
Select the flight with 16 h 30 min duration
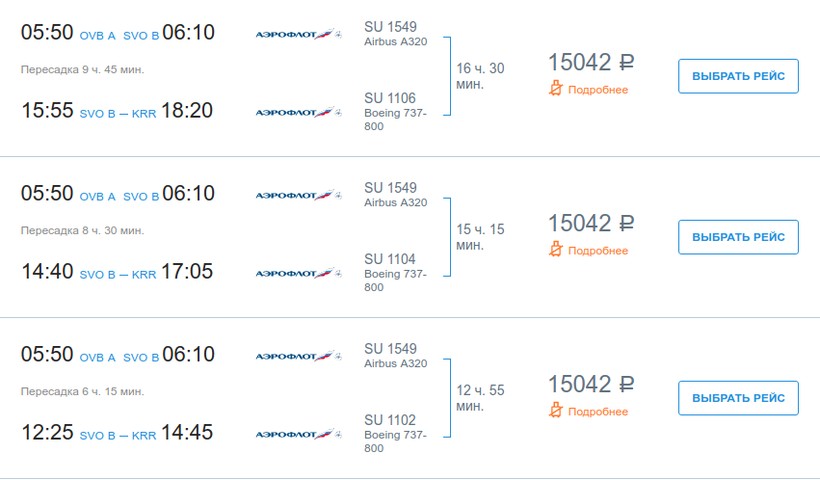[x=738, y=76]
